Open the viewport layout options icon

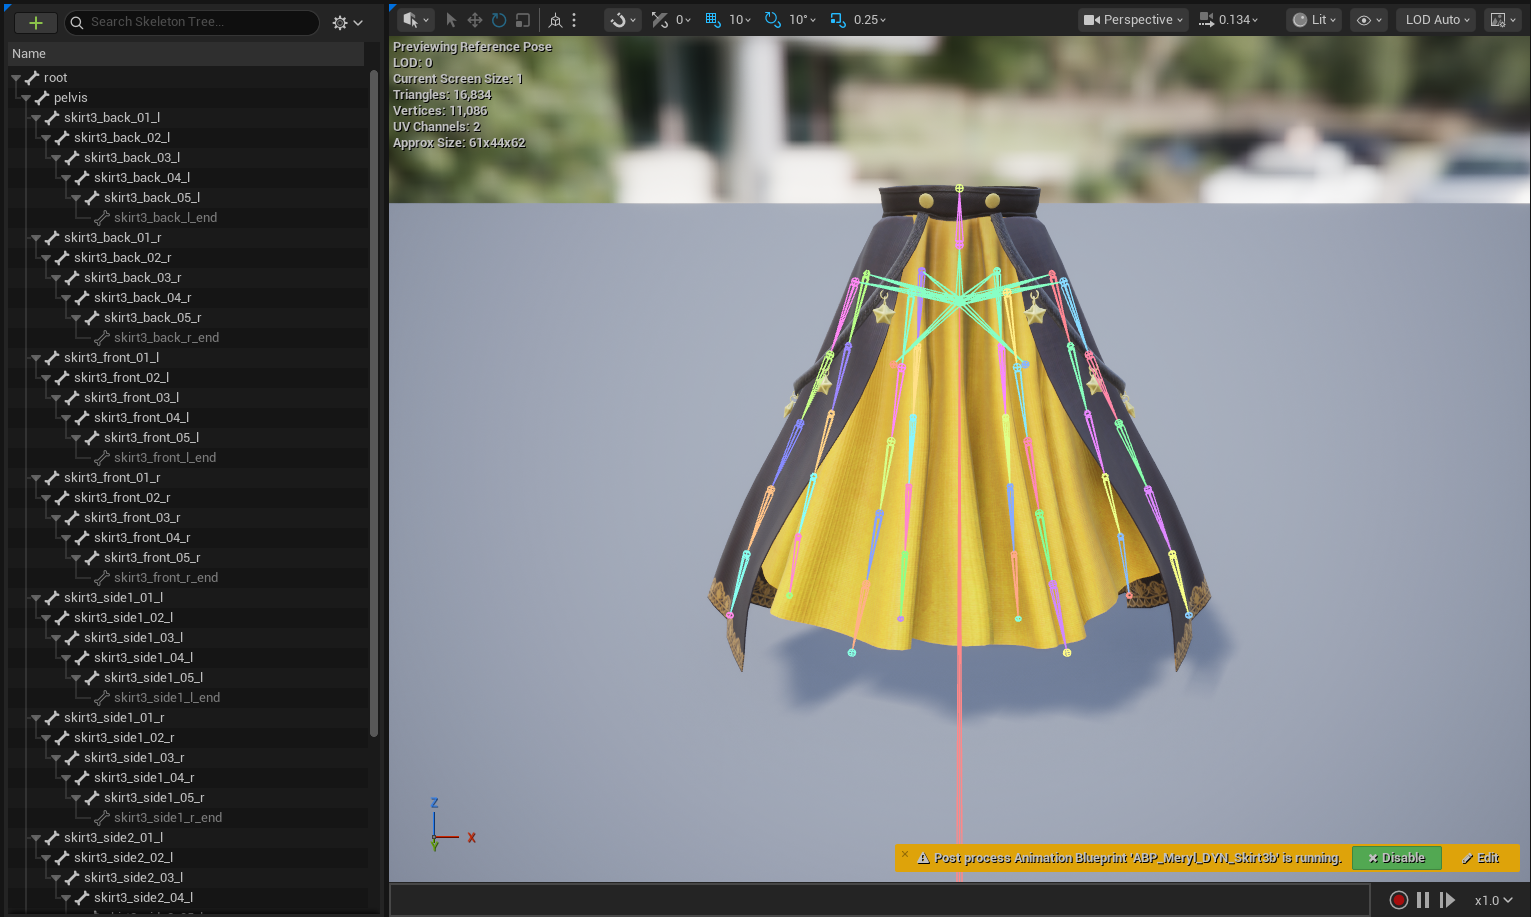point(1502,20)
